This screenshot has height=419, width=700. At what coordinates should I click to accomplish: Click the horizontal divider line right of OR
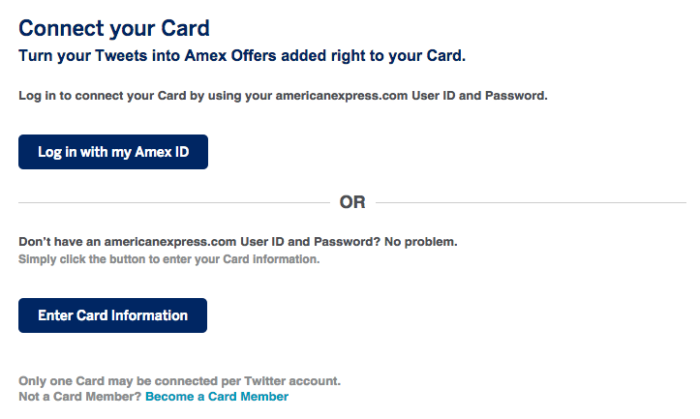[x=530, y=202]
